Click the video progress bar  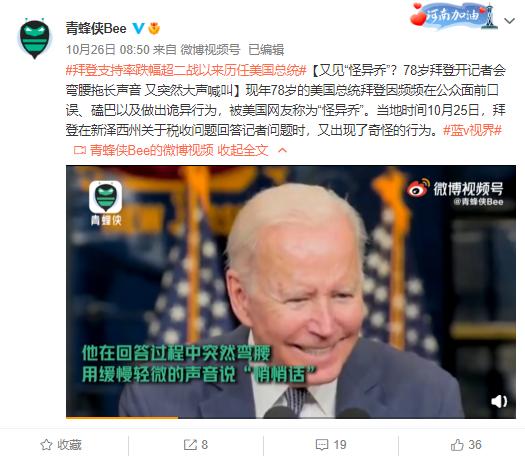[291, 417]
